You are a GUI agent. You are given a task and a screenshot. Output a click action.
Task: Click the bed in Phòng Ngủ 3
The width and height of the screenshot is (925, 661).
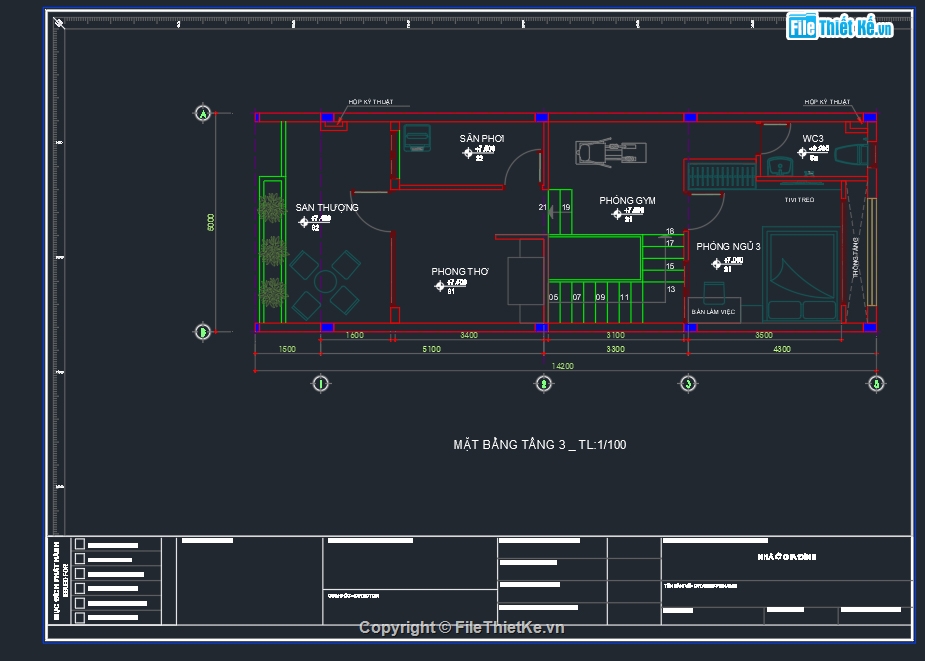801,275
